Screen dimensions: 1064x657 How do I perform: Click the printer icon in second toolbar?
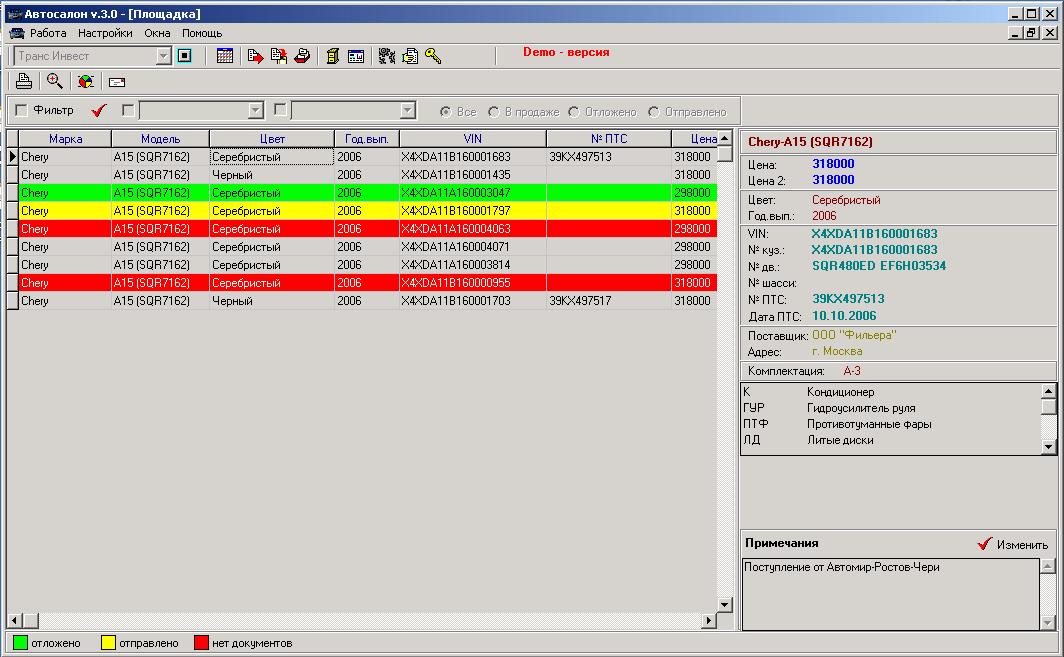click(24, 81)
